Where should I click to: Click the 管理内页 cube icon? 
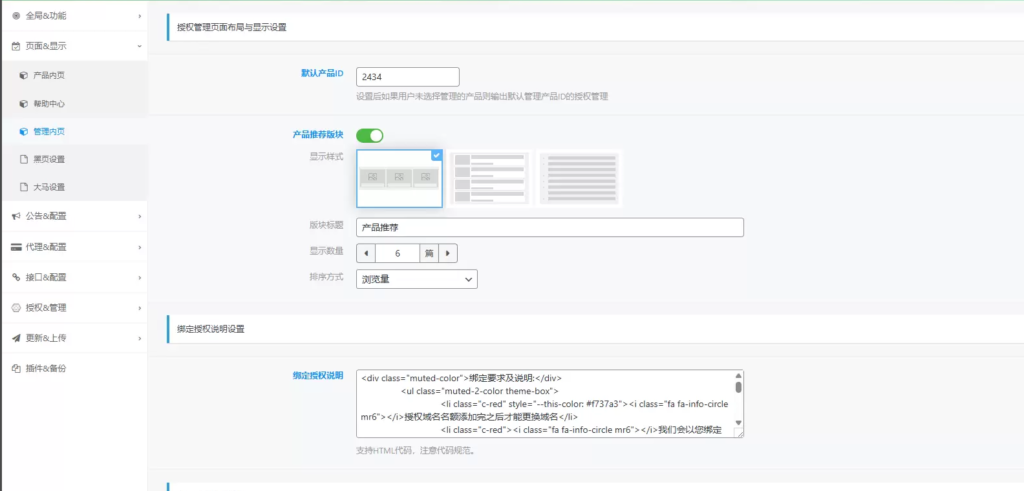click(x=24, y=131)
